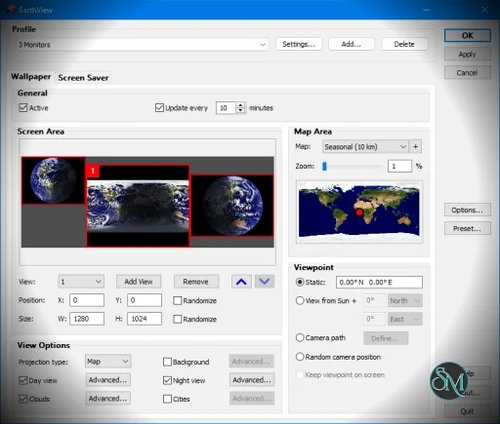The image size is (500, 424).
Task: Open the View number dropdown
Action: pos(81,282)
